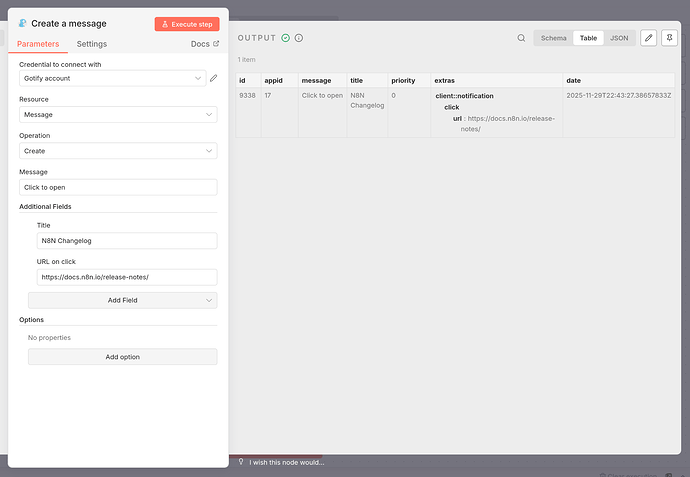
Task: Open the output info circle icon
Action: (299, 38)
